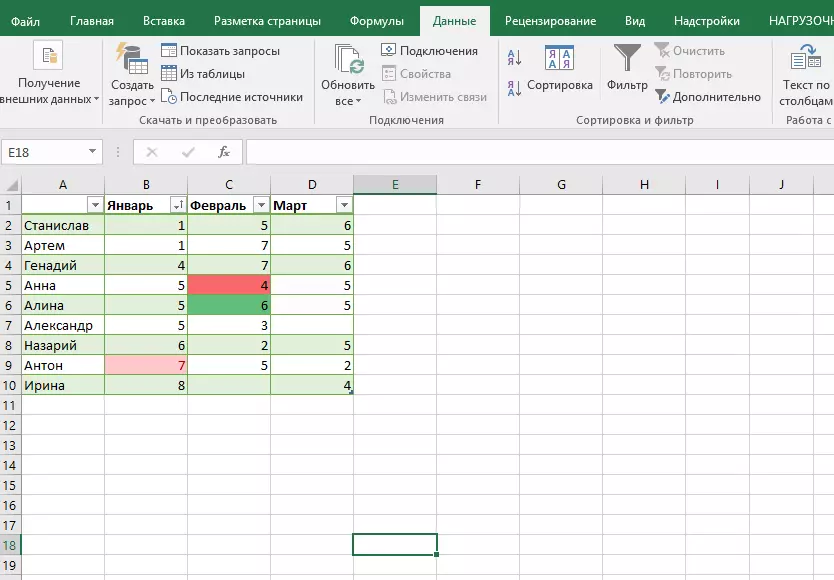
Task: Click the Filter funnel icon
Action: (627, 58)
